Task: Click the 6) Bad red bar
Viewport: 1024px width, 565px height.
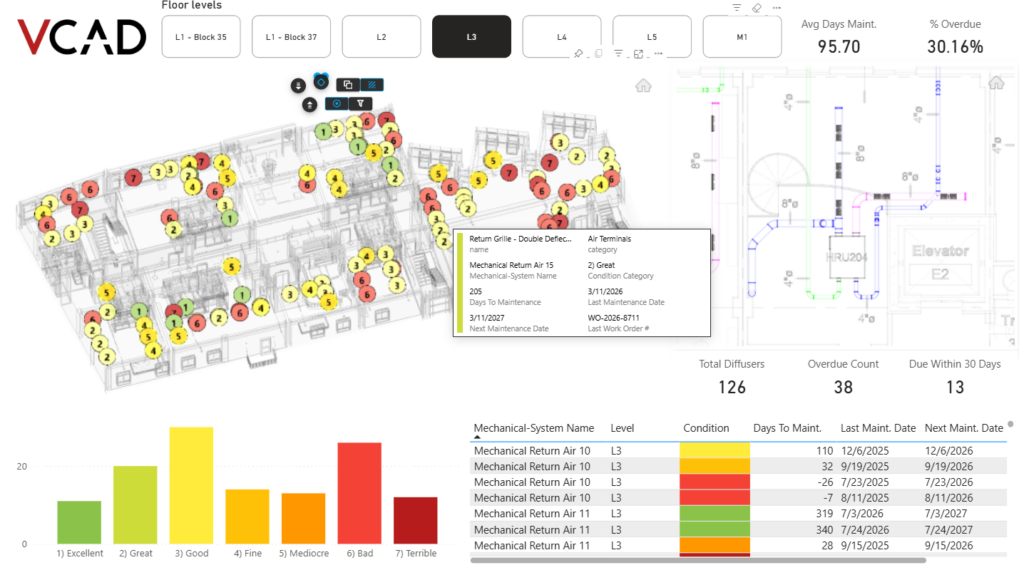Action: pyautogui.click(x=359, y=493)
